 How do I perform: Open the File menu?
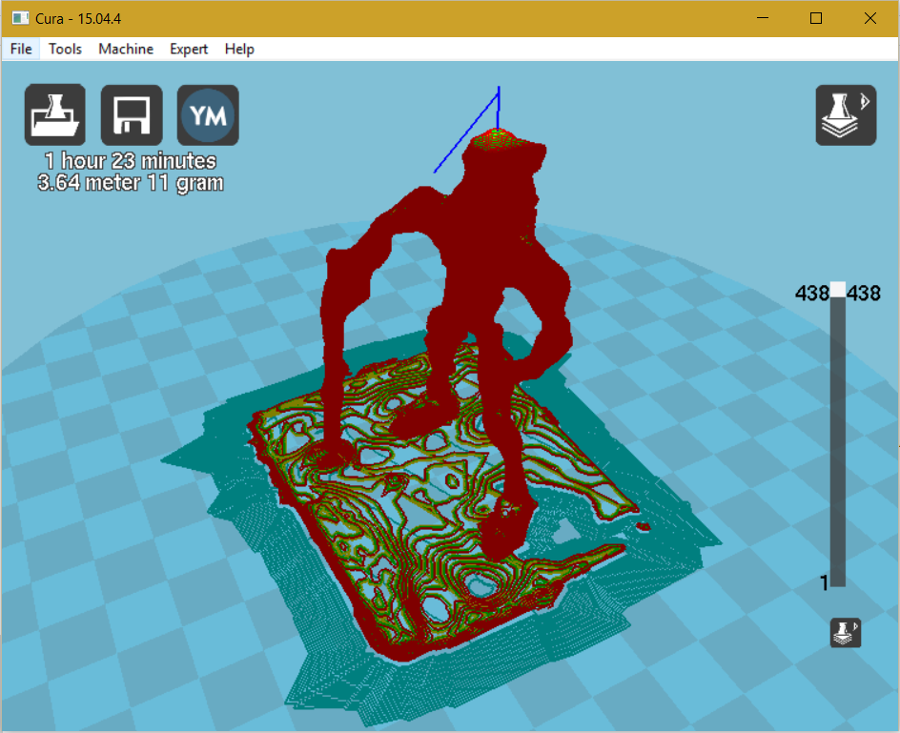pyautogui.click(x=21, y=49)
